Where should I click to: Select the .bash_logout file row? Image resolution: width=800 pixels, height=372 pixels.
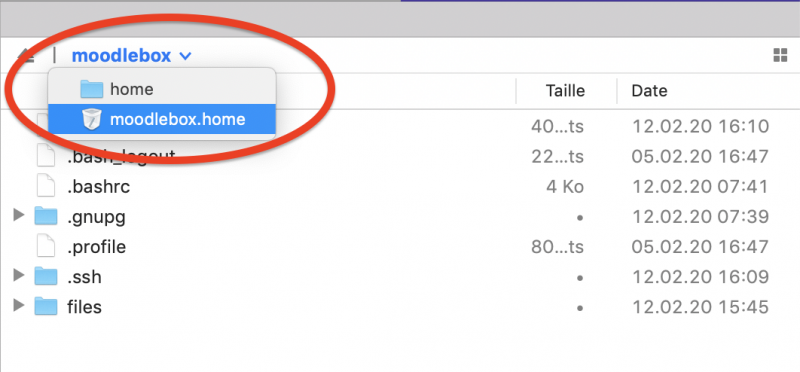pyautogui.click(x=400, y=156)
